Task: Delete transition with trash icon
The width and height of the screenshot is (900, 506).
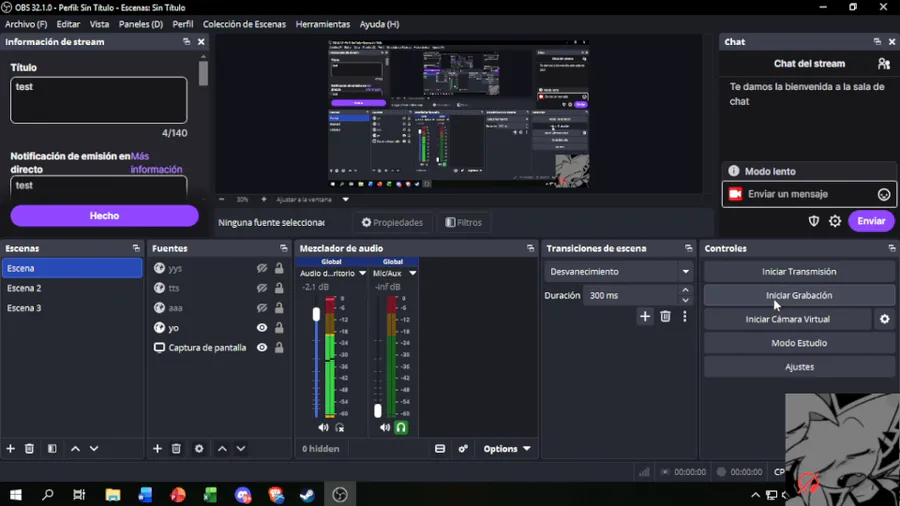Action: 665,316
